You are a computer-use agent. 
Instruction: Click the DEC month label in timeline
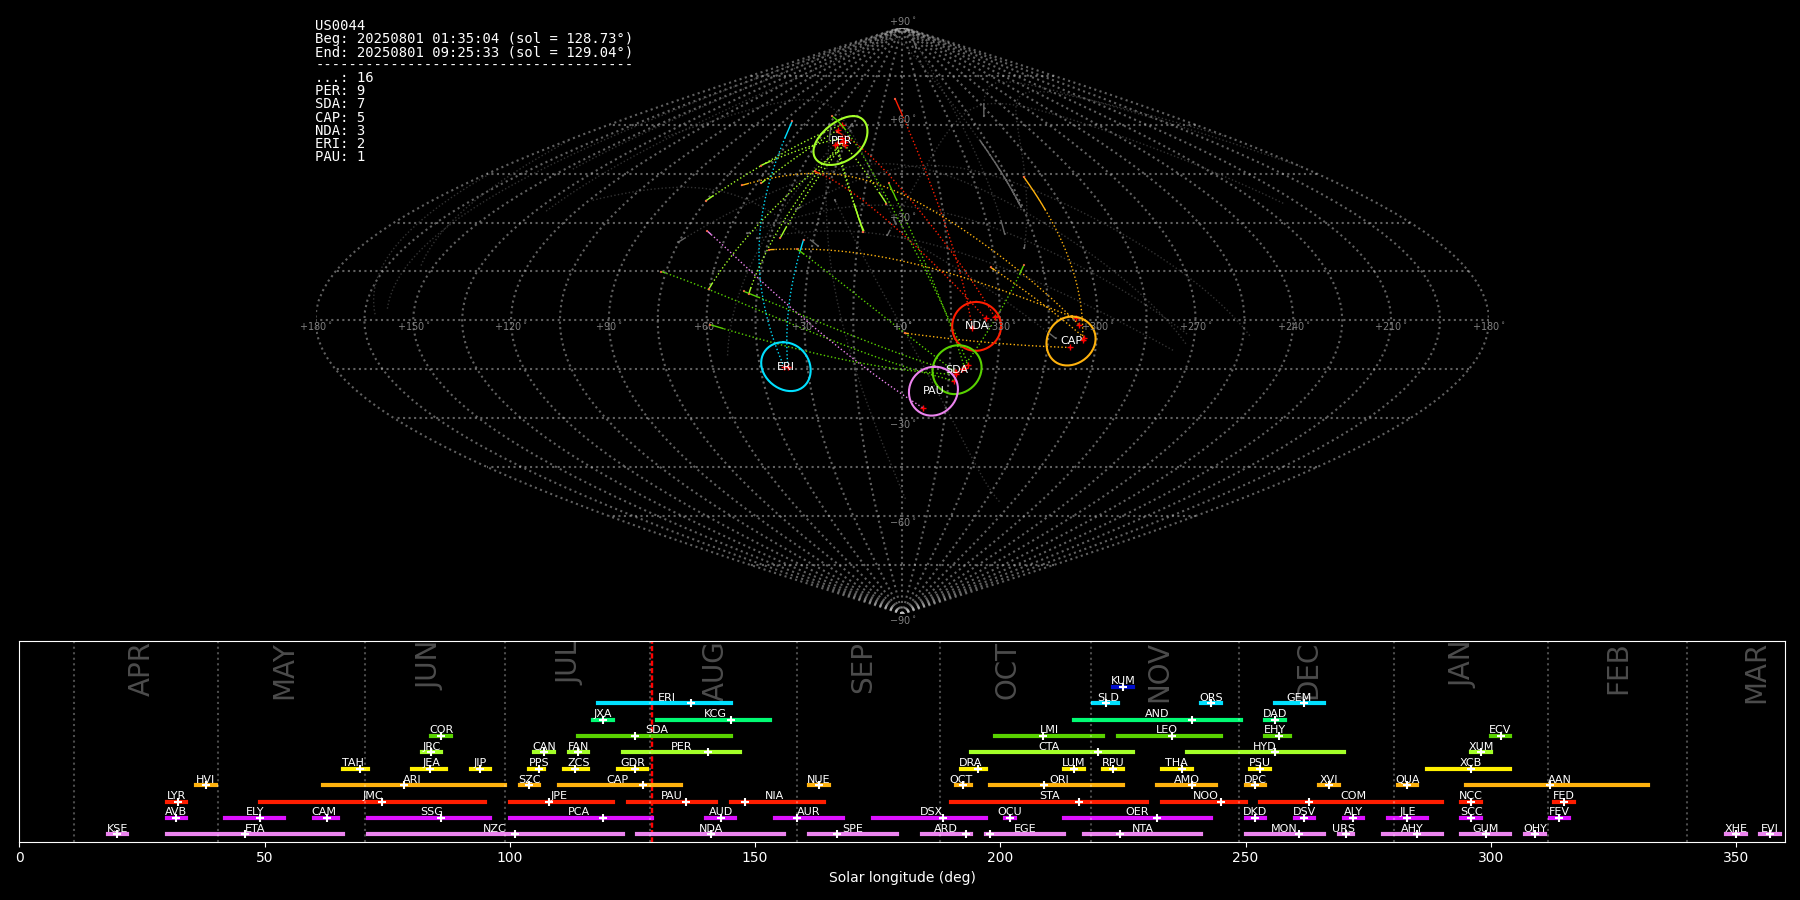click(1308, 672)
